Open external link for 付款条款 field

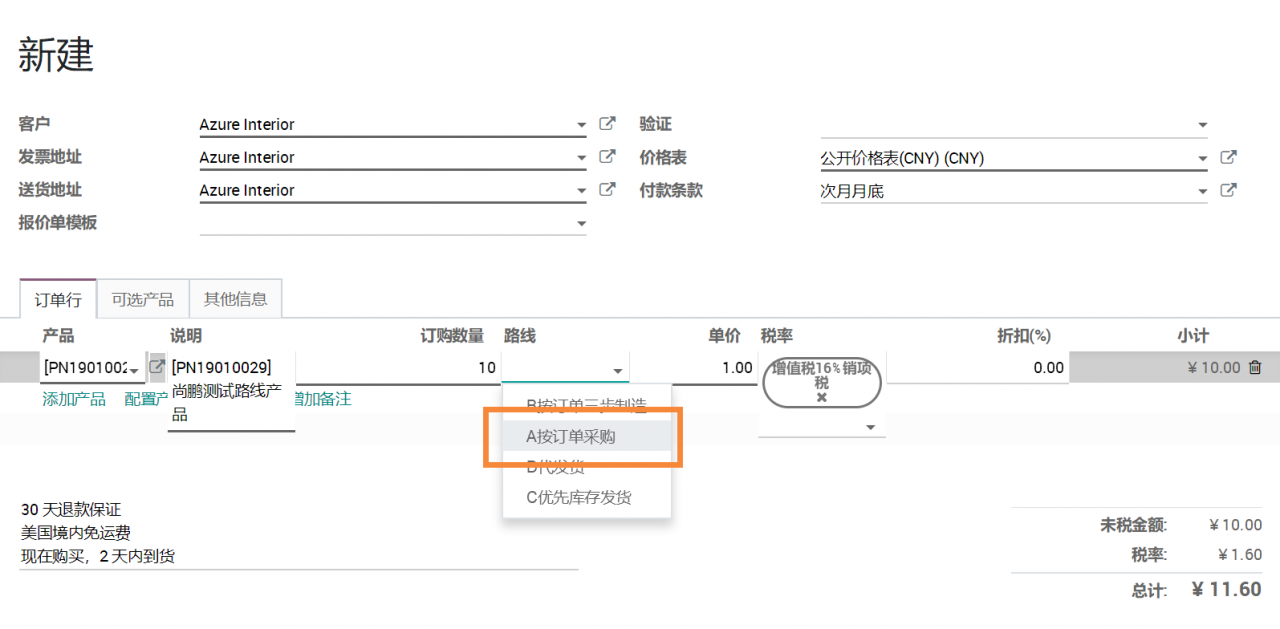1229,190
